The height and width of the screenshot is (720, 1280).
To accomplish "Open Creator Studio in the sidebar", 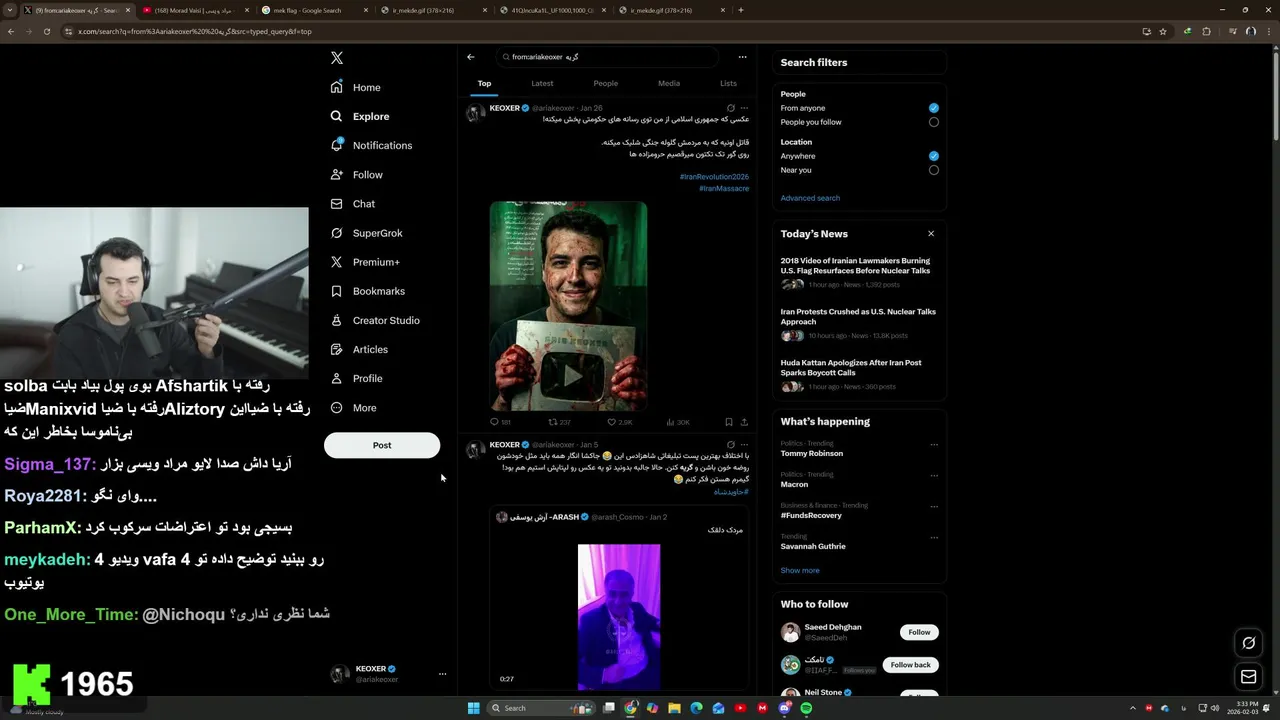I will tap(374, 320).
